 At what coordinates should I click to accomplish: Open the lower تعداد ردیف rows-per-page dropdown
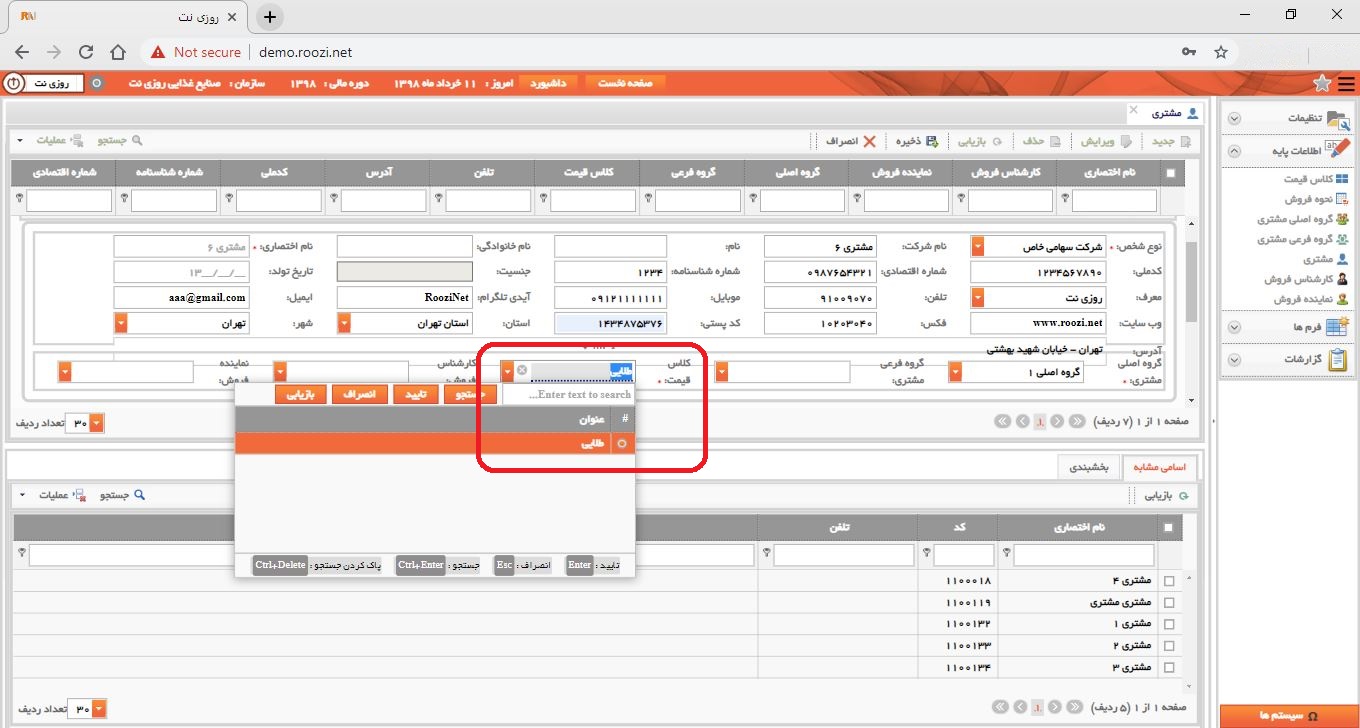tap(97, 710)
